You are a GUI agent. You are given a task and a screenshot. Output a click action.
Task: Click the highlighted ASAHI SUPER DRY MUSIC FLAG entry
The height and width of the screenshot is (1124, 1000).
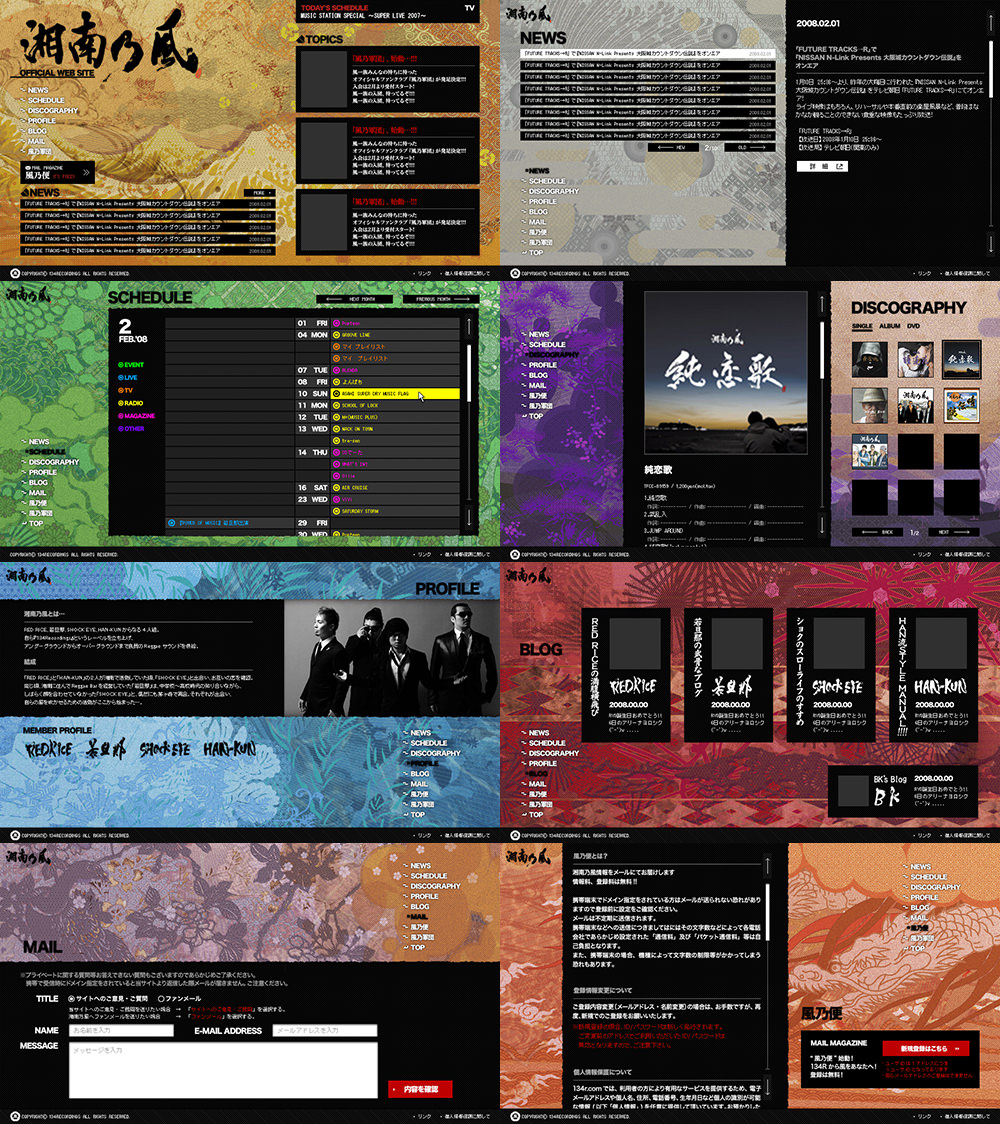[394, 394]
